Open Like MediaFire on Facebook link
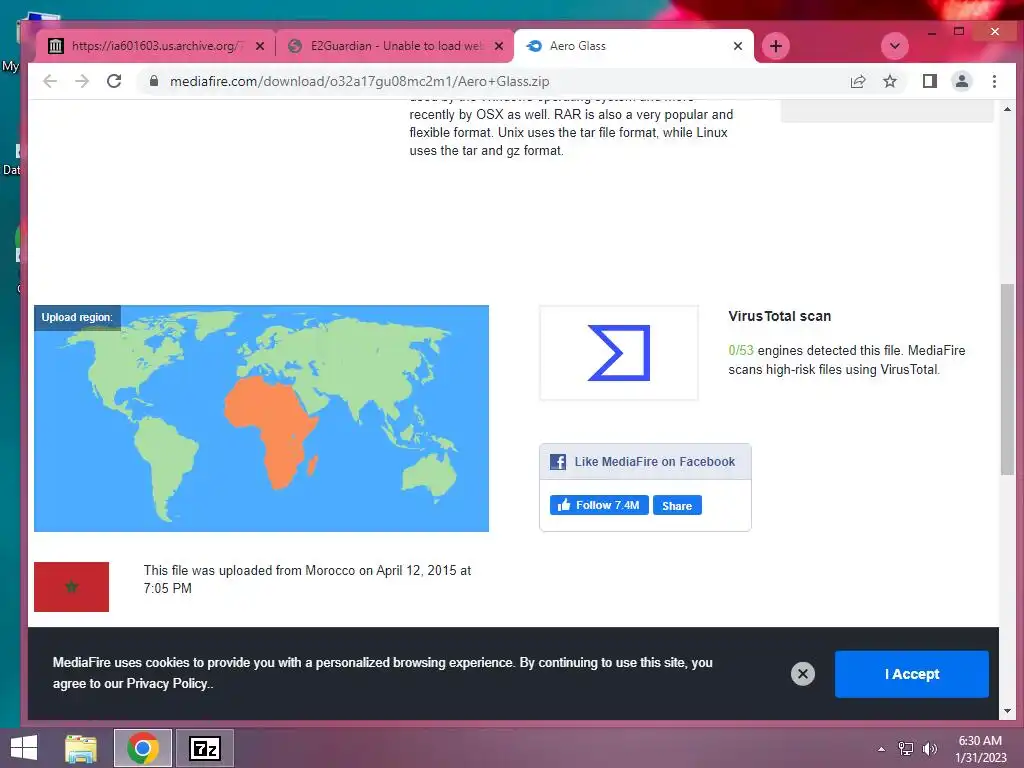1024x768 pixels. point(654,462)
